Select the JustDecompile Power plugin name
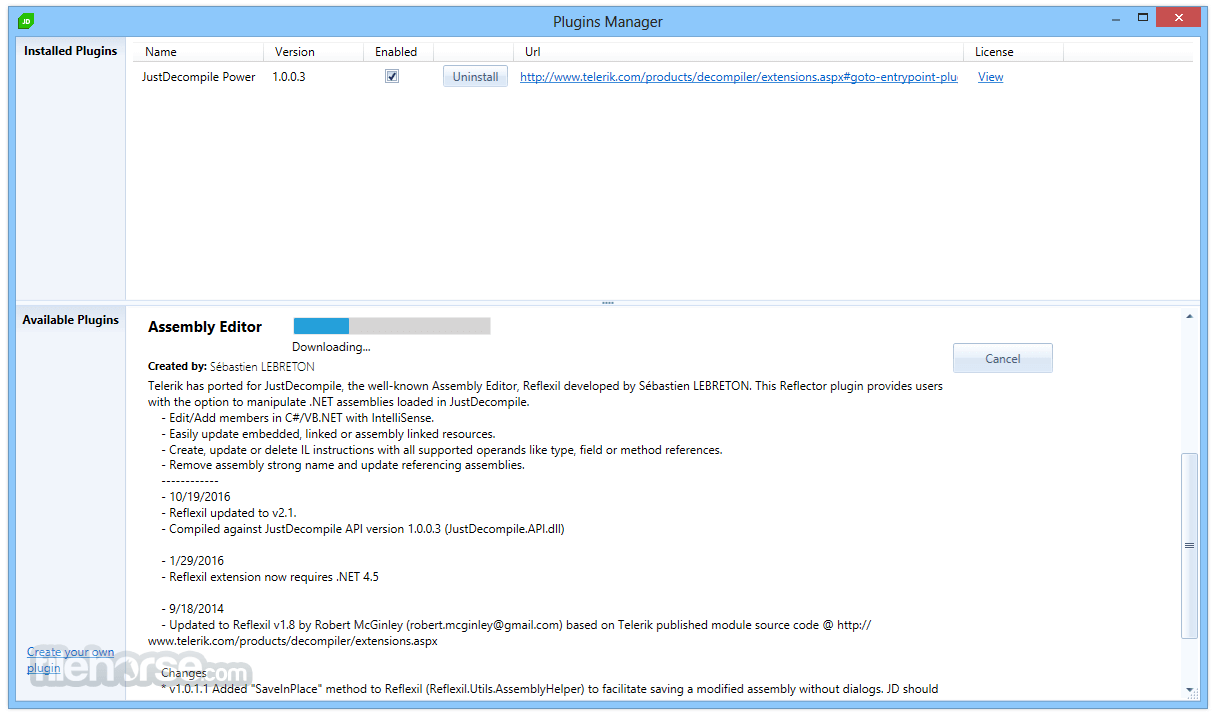The height and width of the screenshot is (717, 1215). point(198,77)
